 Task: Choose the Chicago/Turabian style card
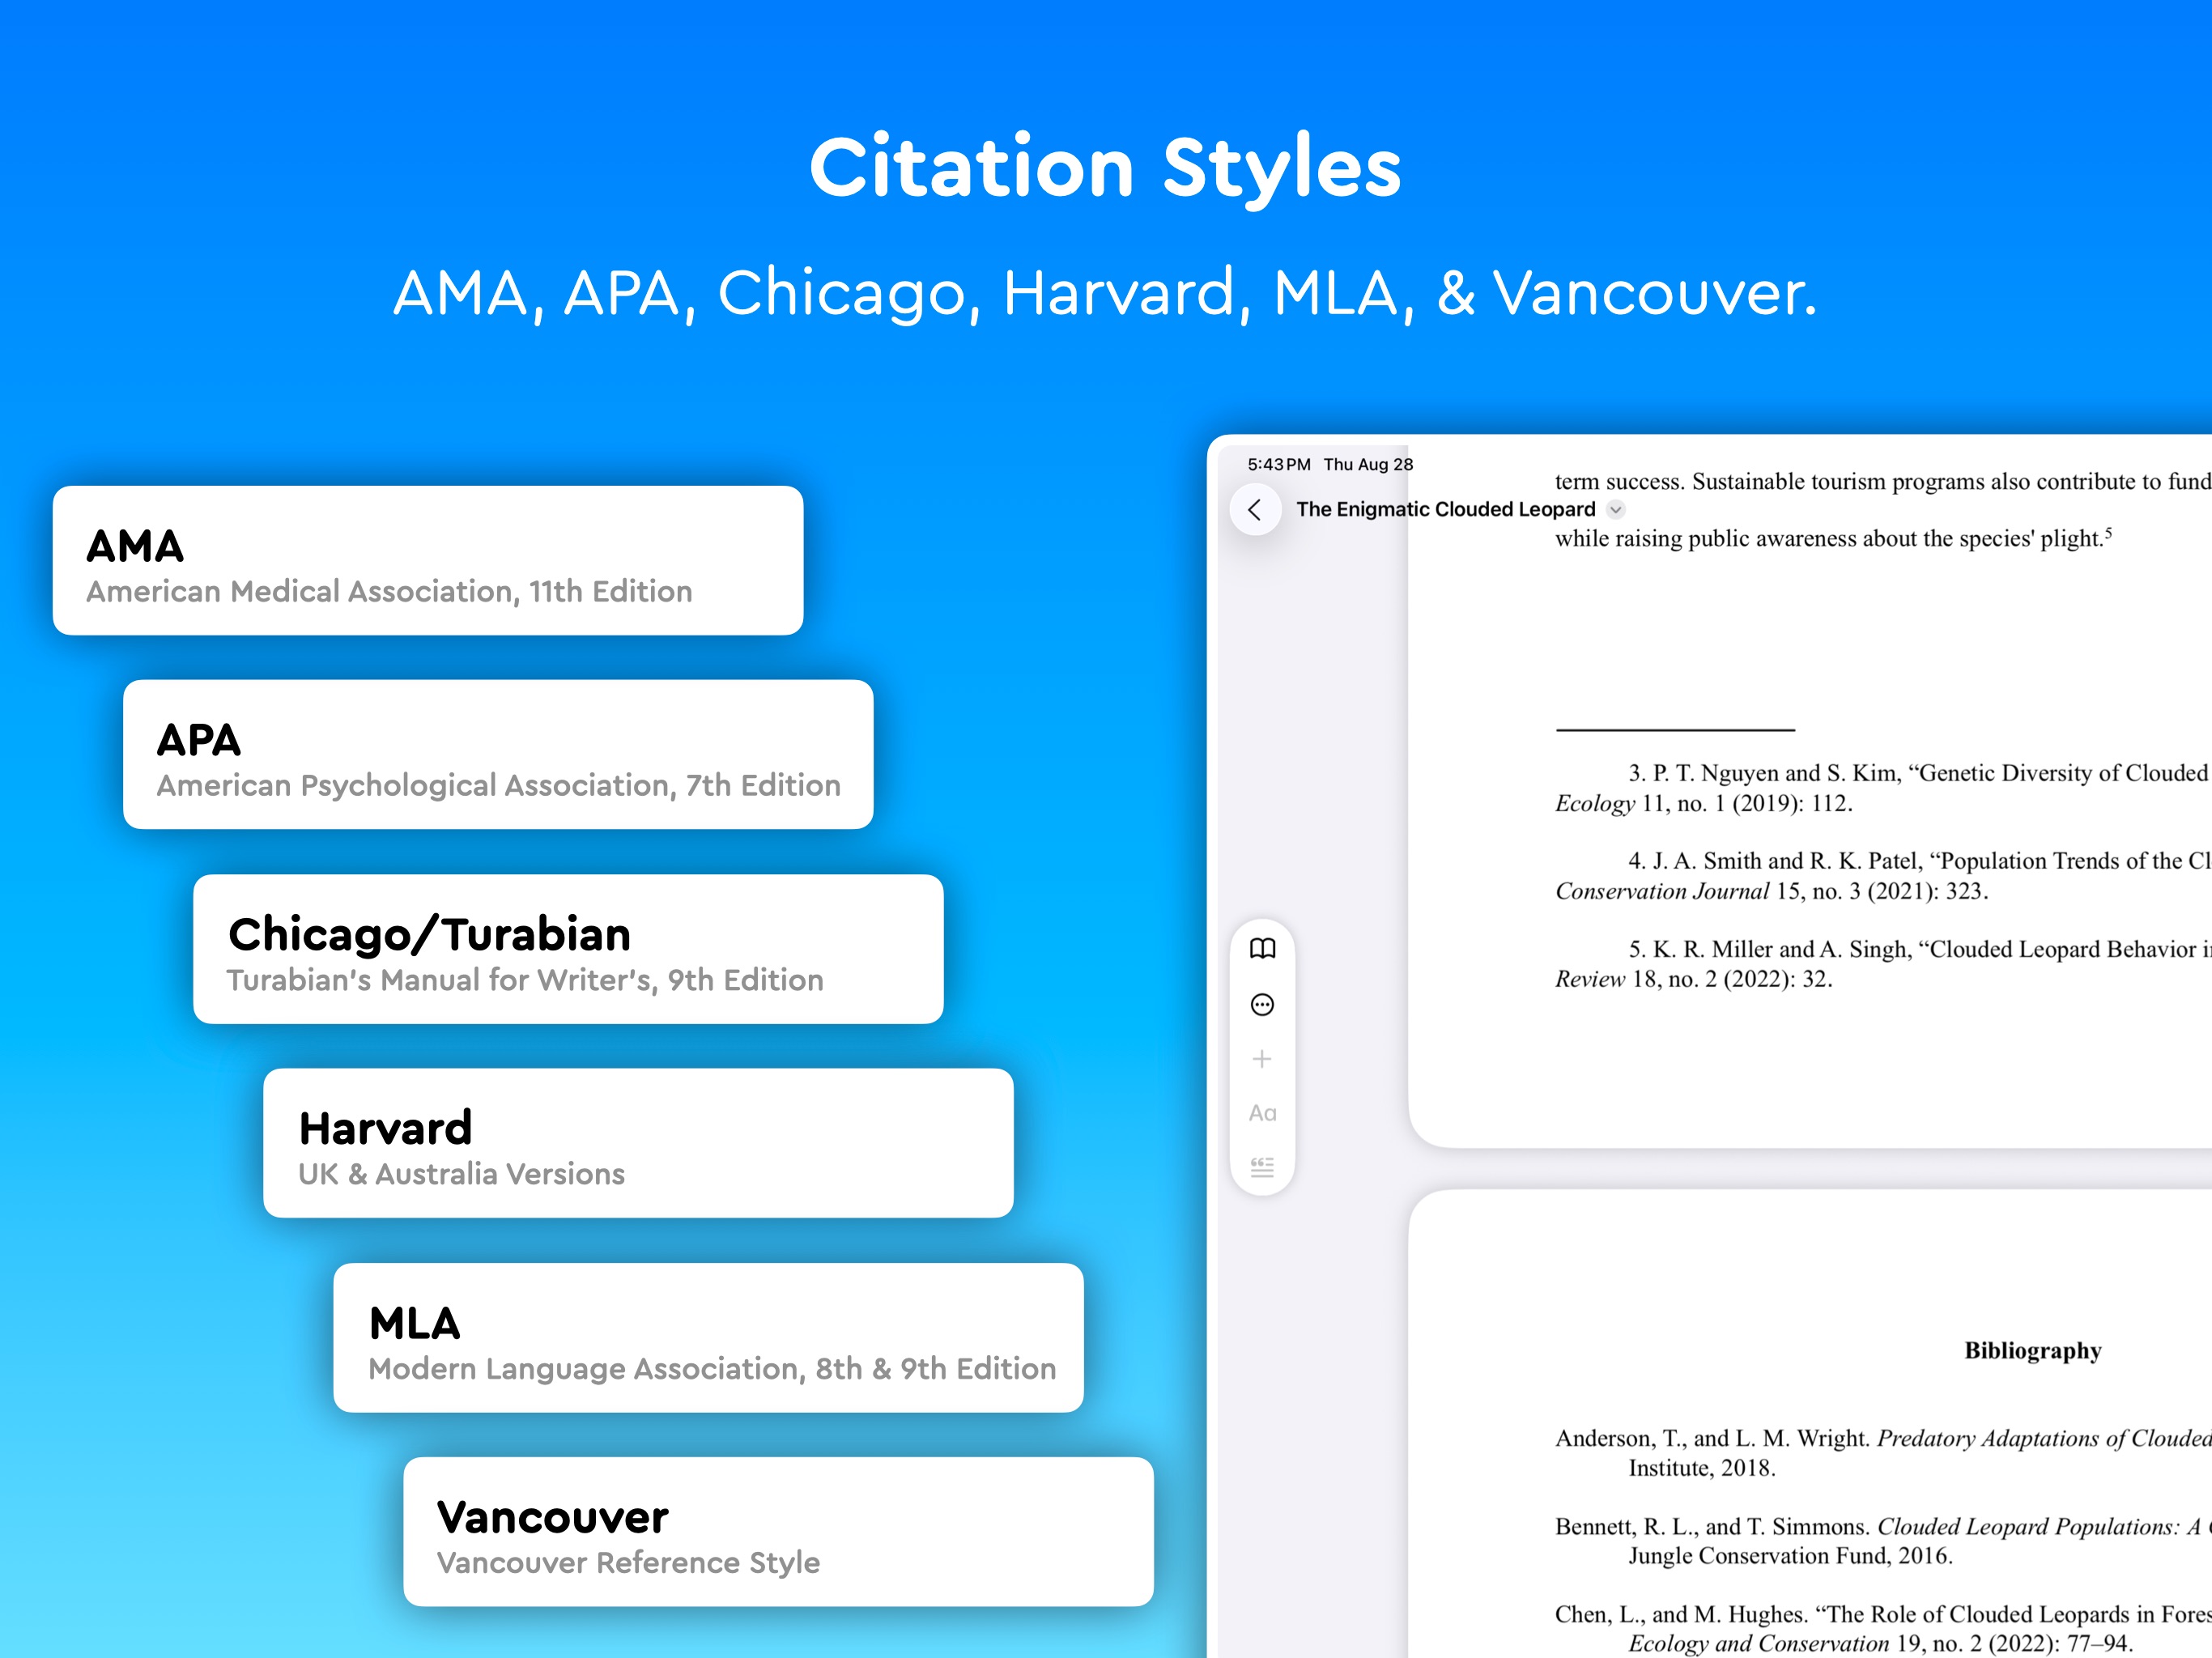pos(568,949)
